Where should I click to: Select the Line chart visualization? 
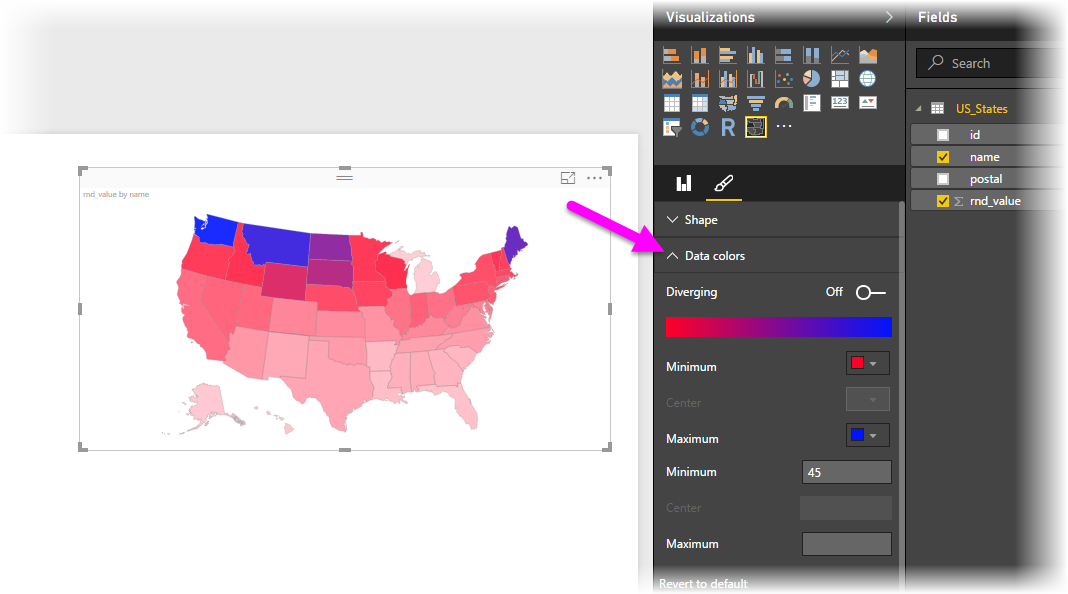point(841,55)
